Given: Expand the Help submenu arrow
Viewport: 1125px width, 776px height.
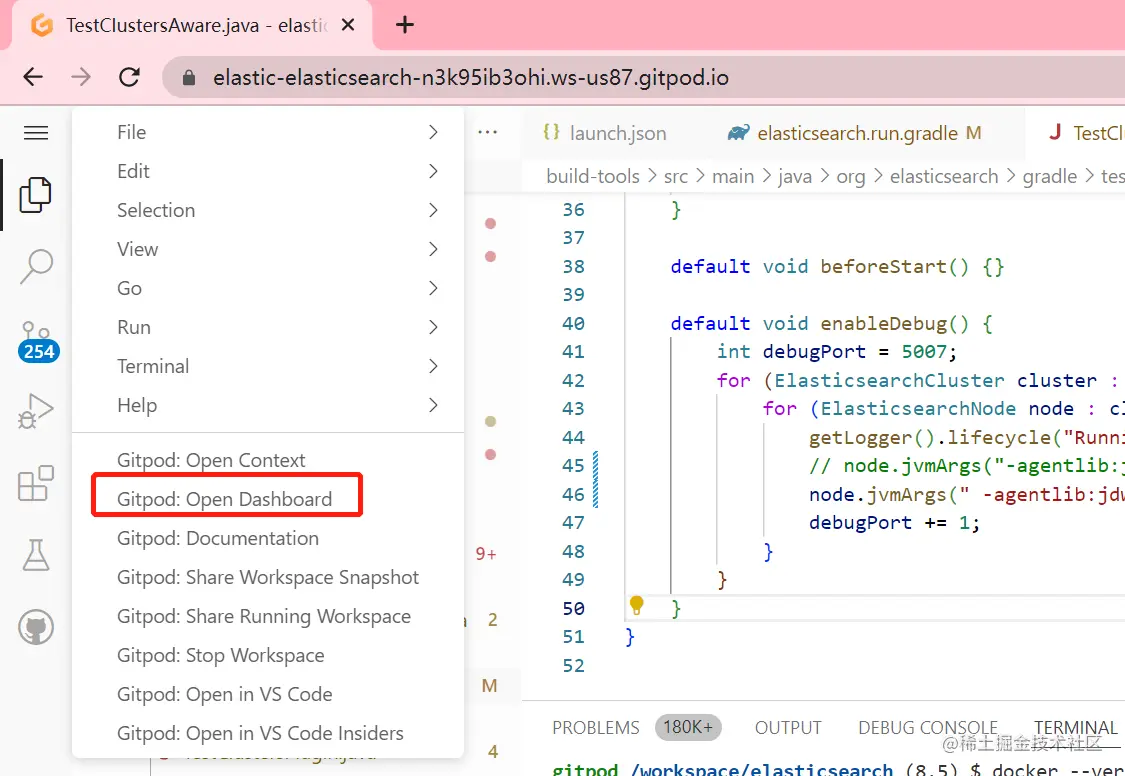Looking at the screenshot, I should pyautogui.click(x=433, y=405).
